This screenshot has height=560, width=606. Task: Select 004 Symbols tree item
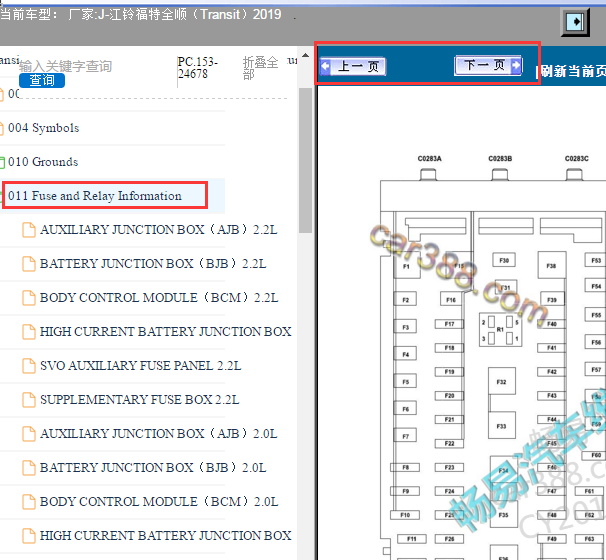(x=43, y=128)
